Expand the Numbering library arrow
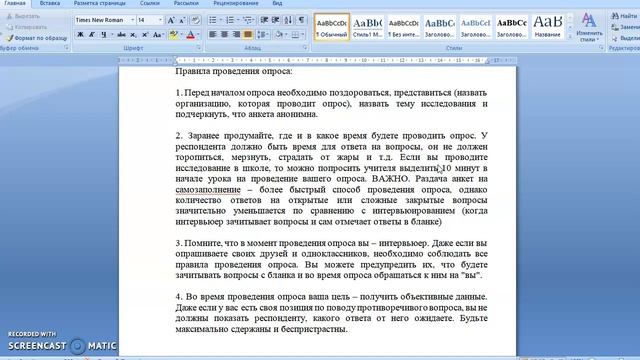Viewport: 640px width, 360px height. 238,20
